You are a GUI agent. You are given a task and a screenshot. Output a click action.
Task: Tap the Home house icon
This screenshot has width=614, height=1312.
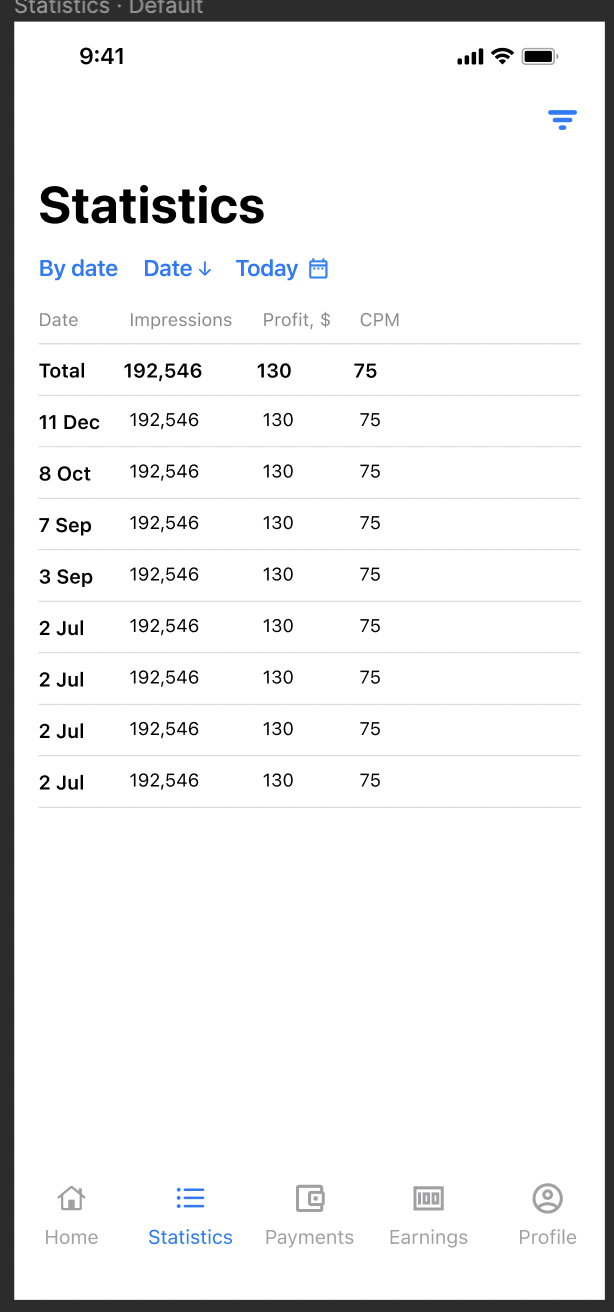(x=71, y=1198)
